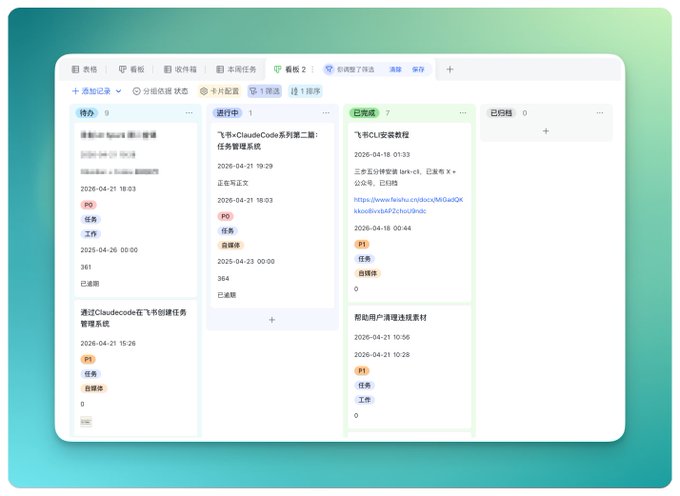Open the 飞书×ClaudeCode系列第二篇 card
The width and height of the screenshot is (680, 496).
point(272,215)
